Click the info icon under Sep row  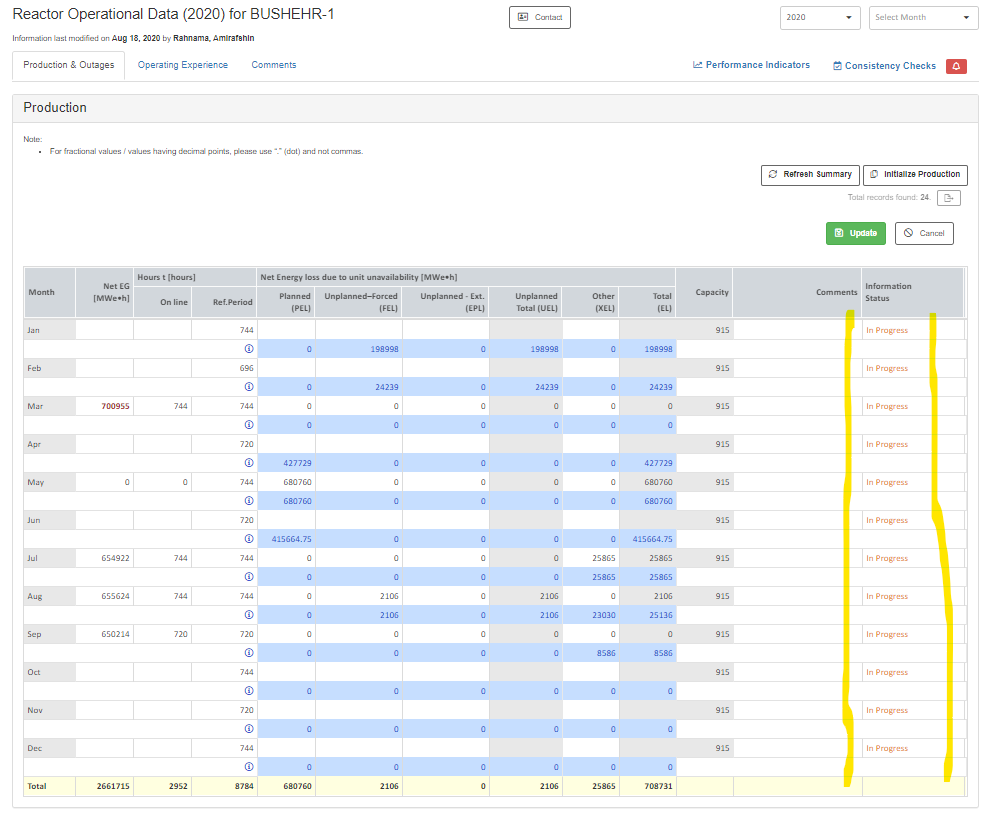click(249, 652)
